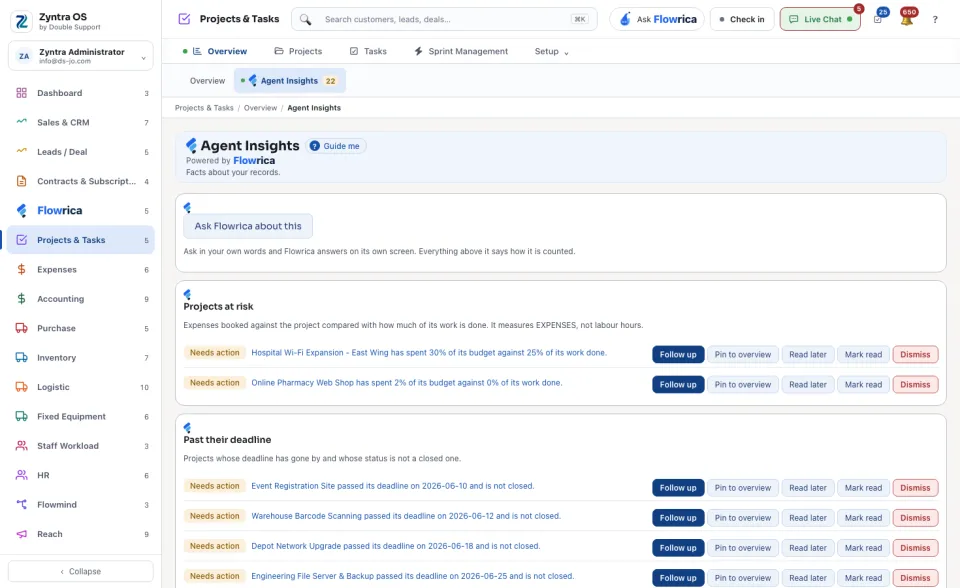Open Fixed Equipment truck icon
The image size is (960, 588).
(x=21, y=416)
